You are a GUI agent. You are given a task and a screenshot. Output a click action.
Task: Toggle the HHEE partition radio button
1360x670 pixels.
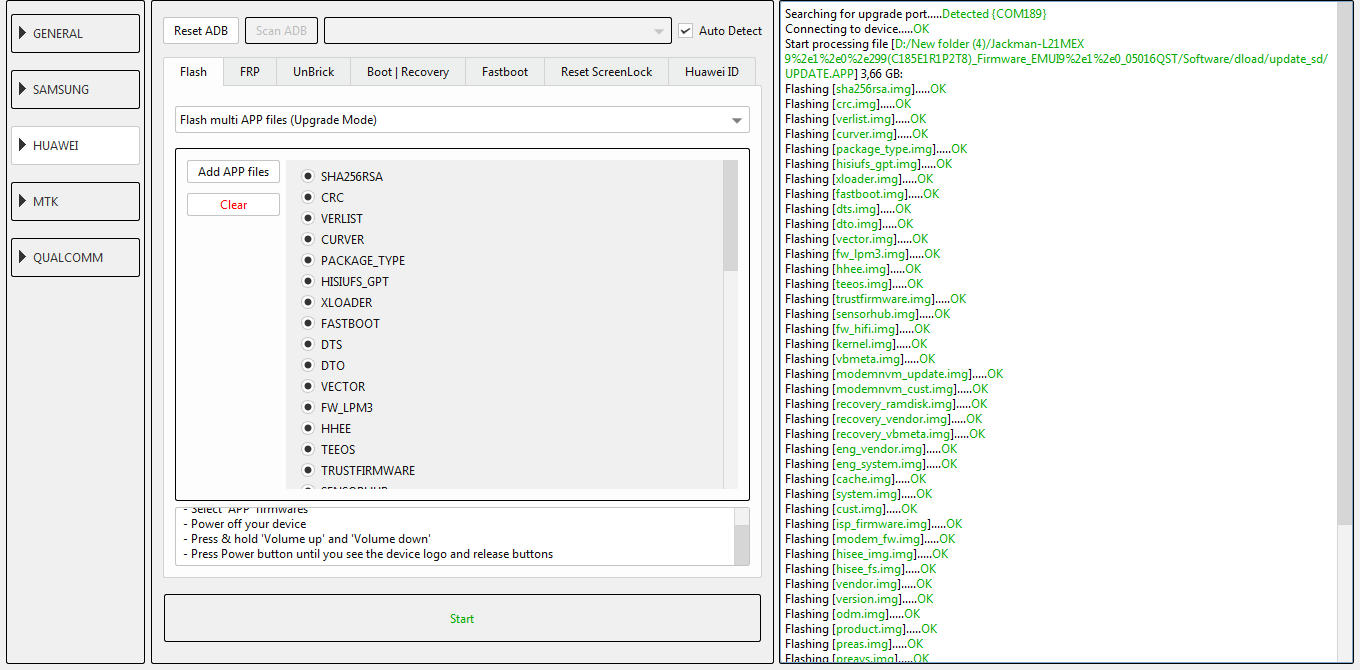pyautogui.click(x=308, y=429)
